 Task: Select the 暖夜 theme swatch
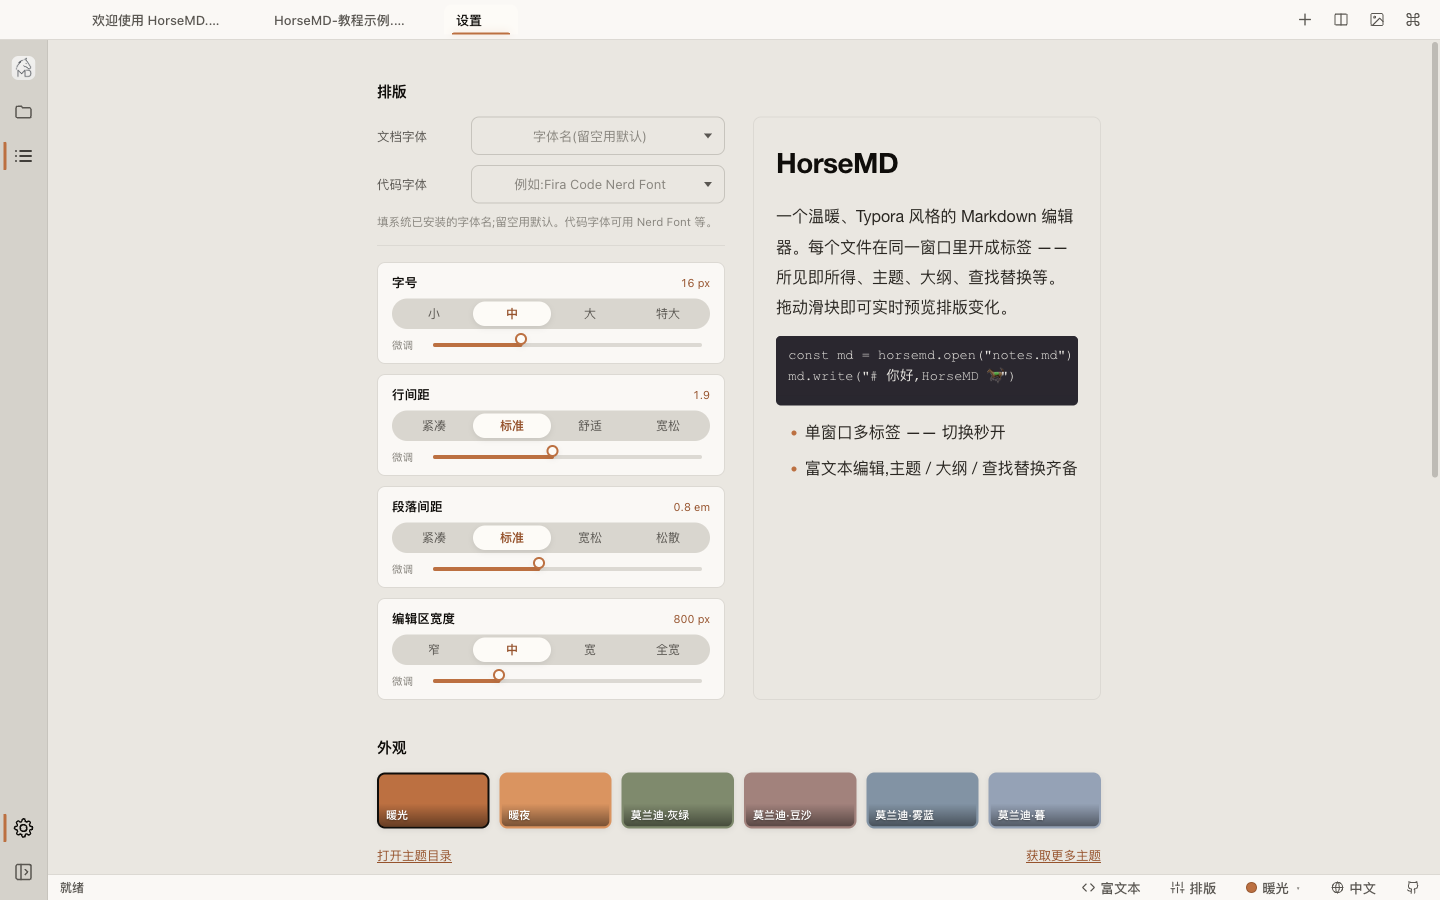(555, 800)
